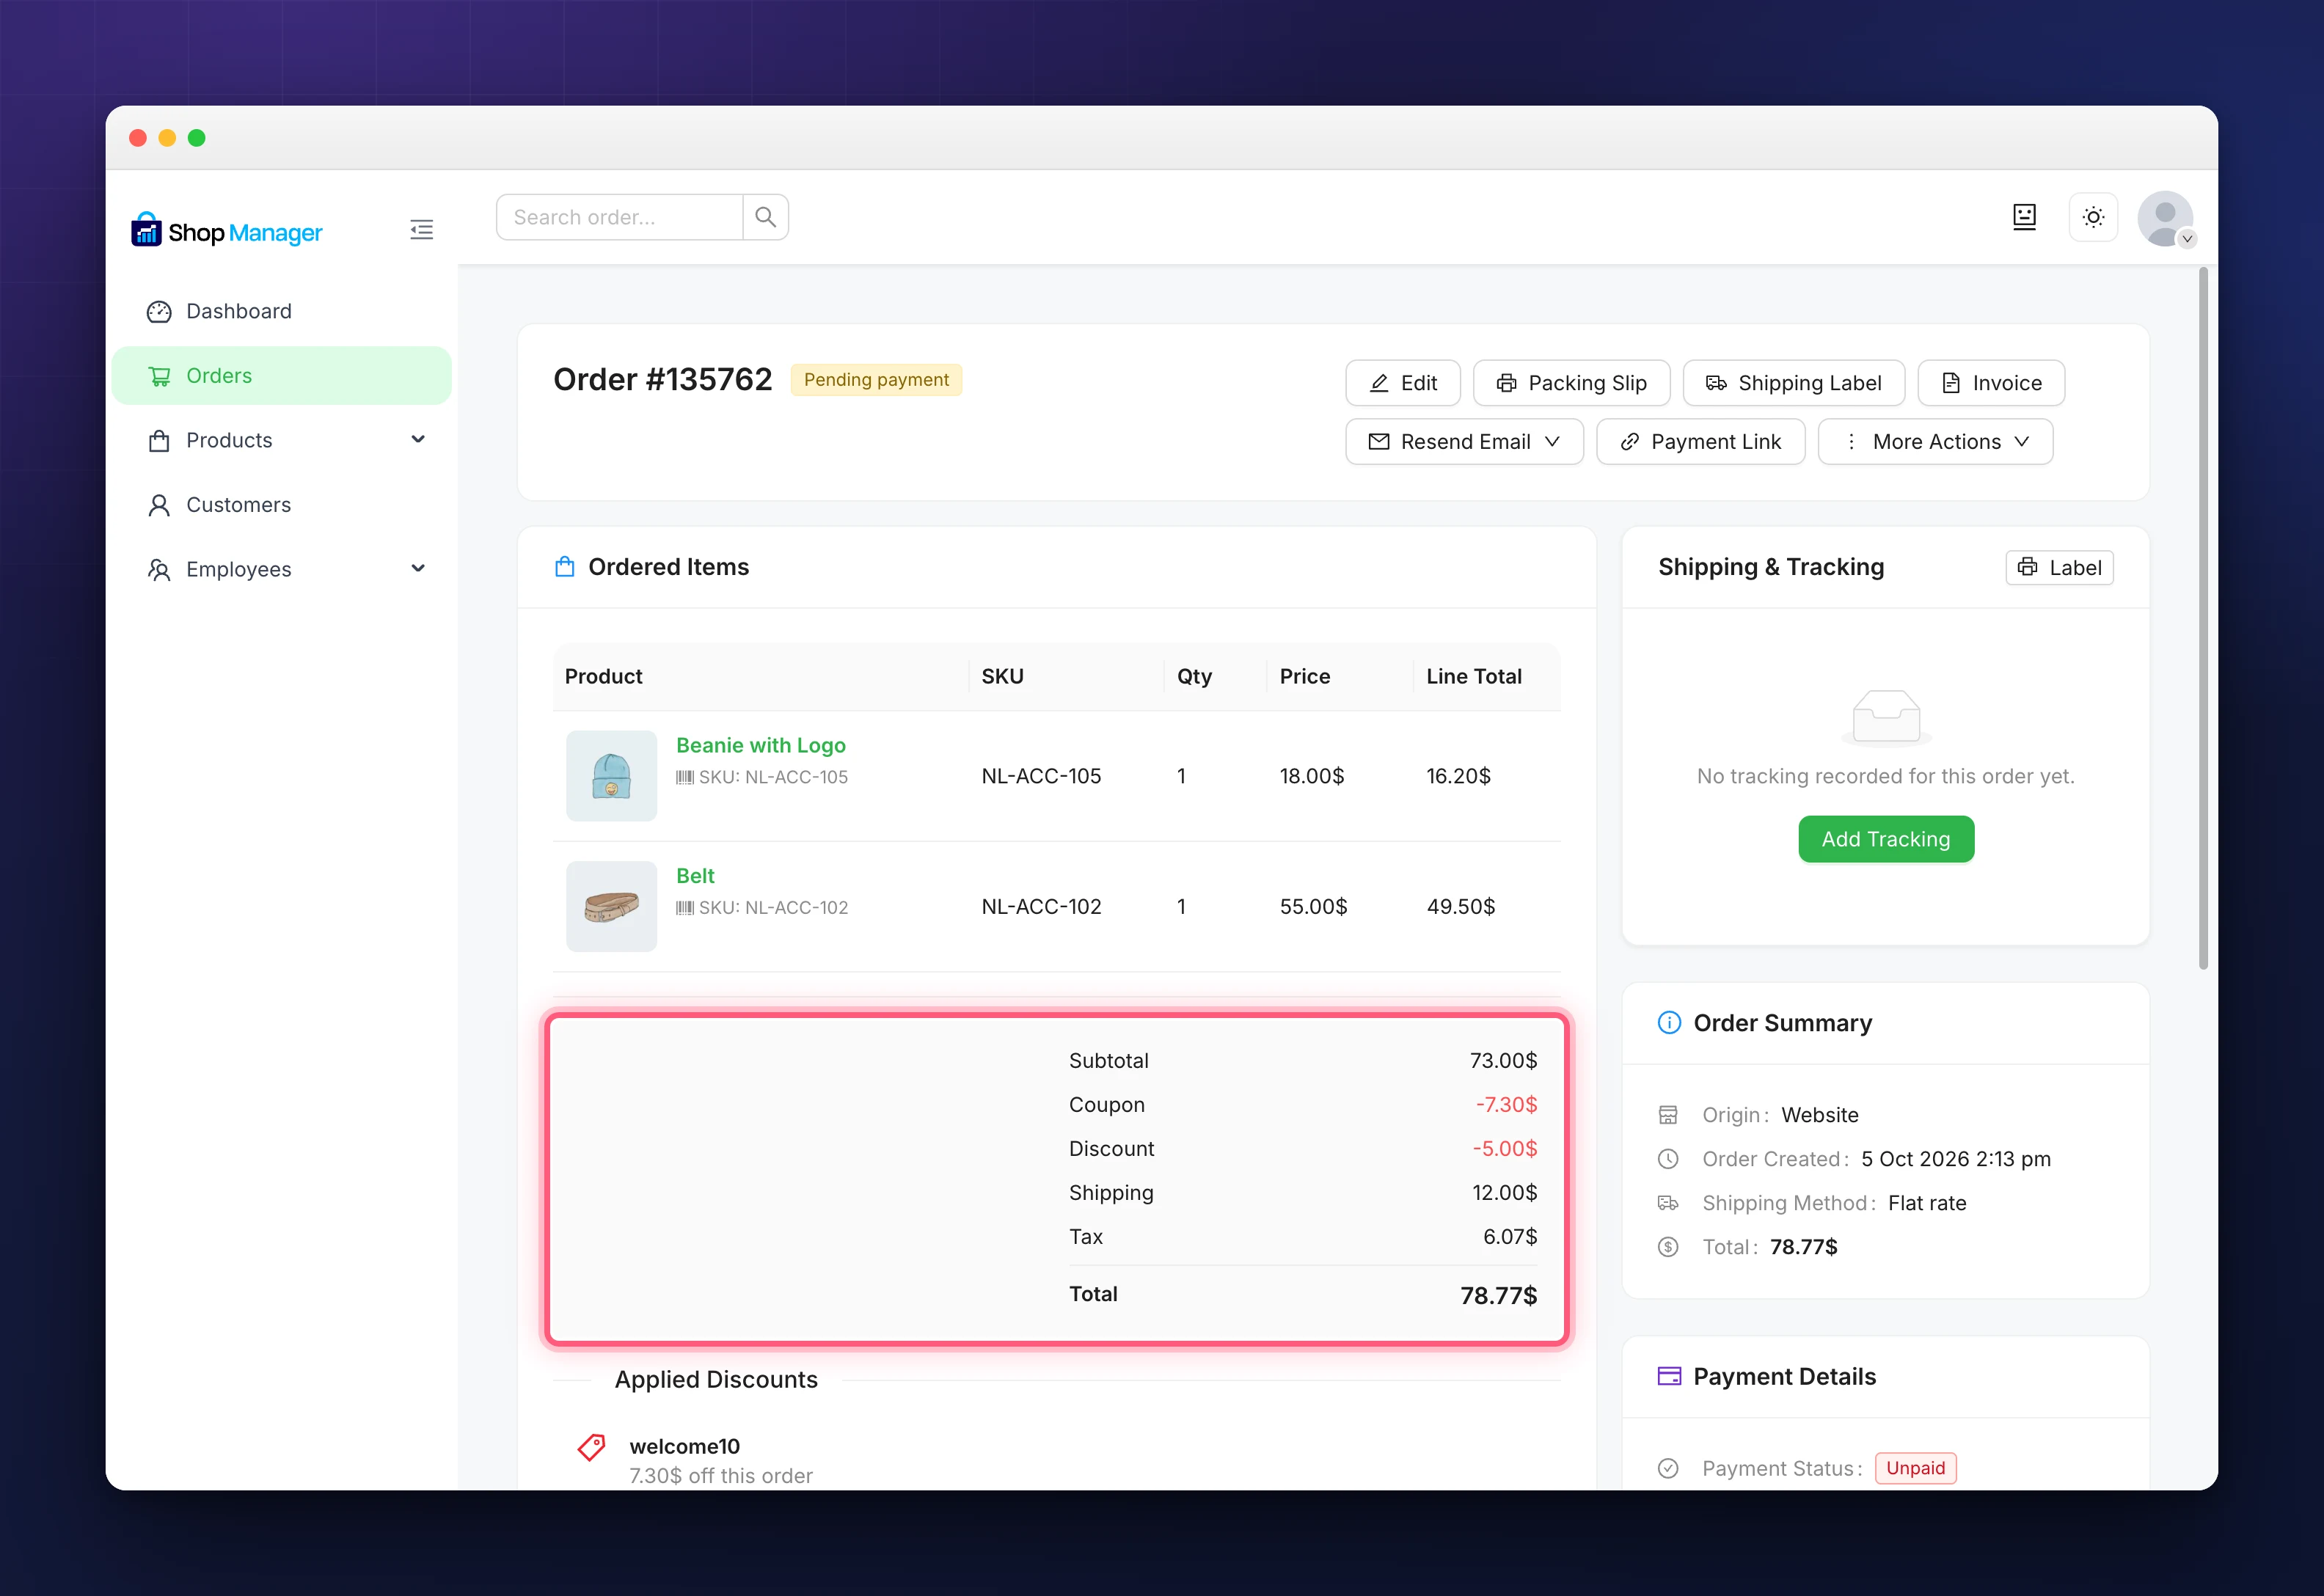Click the search magnifier icon
Image resolution: width=2324 pixels, height=1596 pixels.
[x=766, y=217]
